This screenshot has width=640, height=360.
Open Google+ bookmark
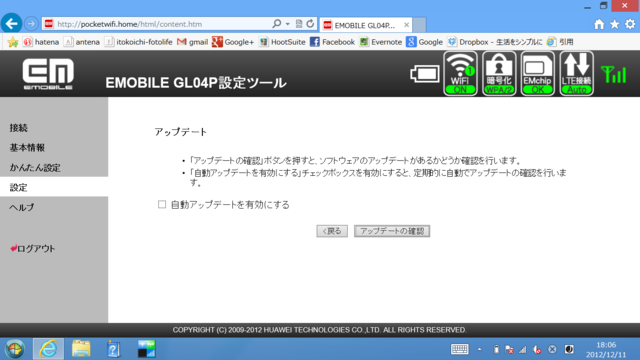[x=233, y=42]
